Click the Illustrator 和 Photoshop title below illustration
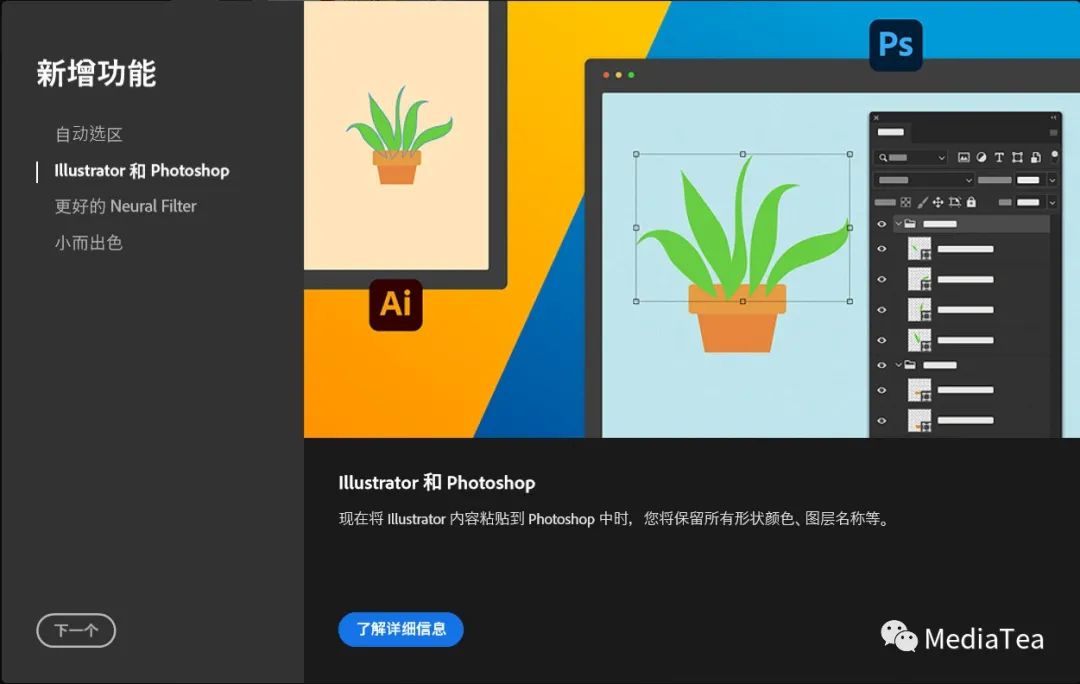Image resolution: width=1080 pixels, height=684 pixels. (x=437, y=483)
